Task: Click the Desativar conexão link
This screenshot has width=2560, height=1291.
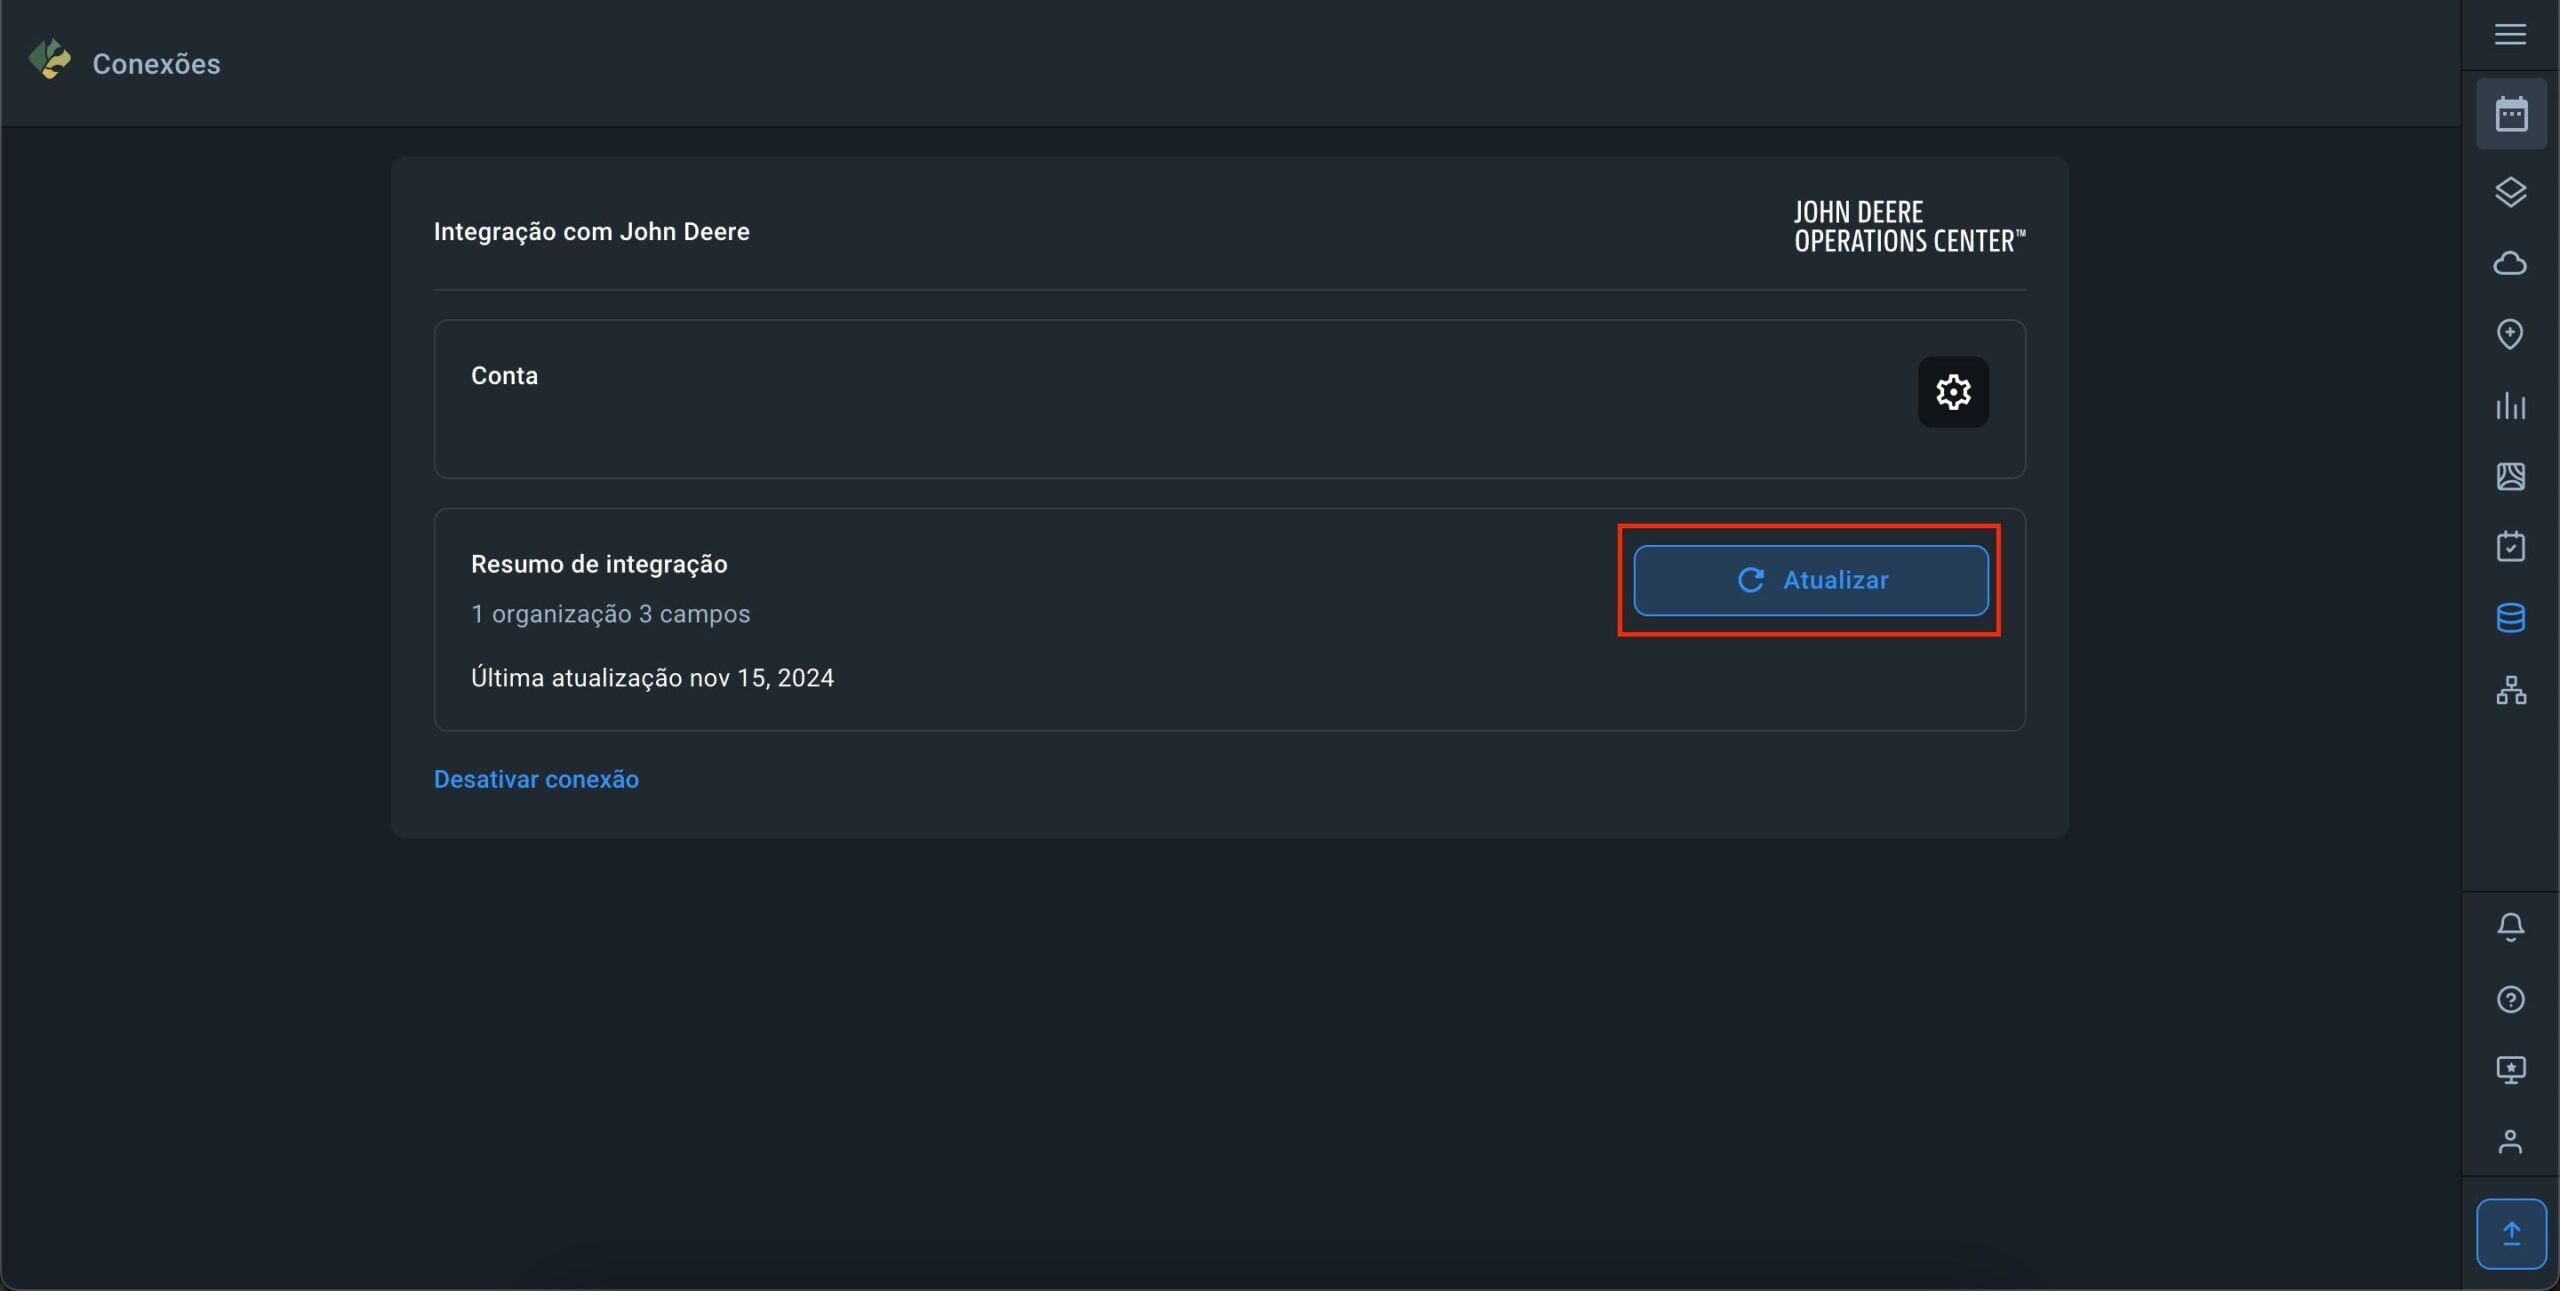Action: click(x=536, y=779)
